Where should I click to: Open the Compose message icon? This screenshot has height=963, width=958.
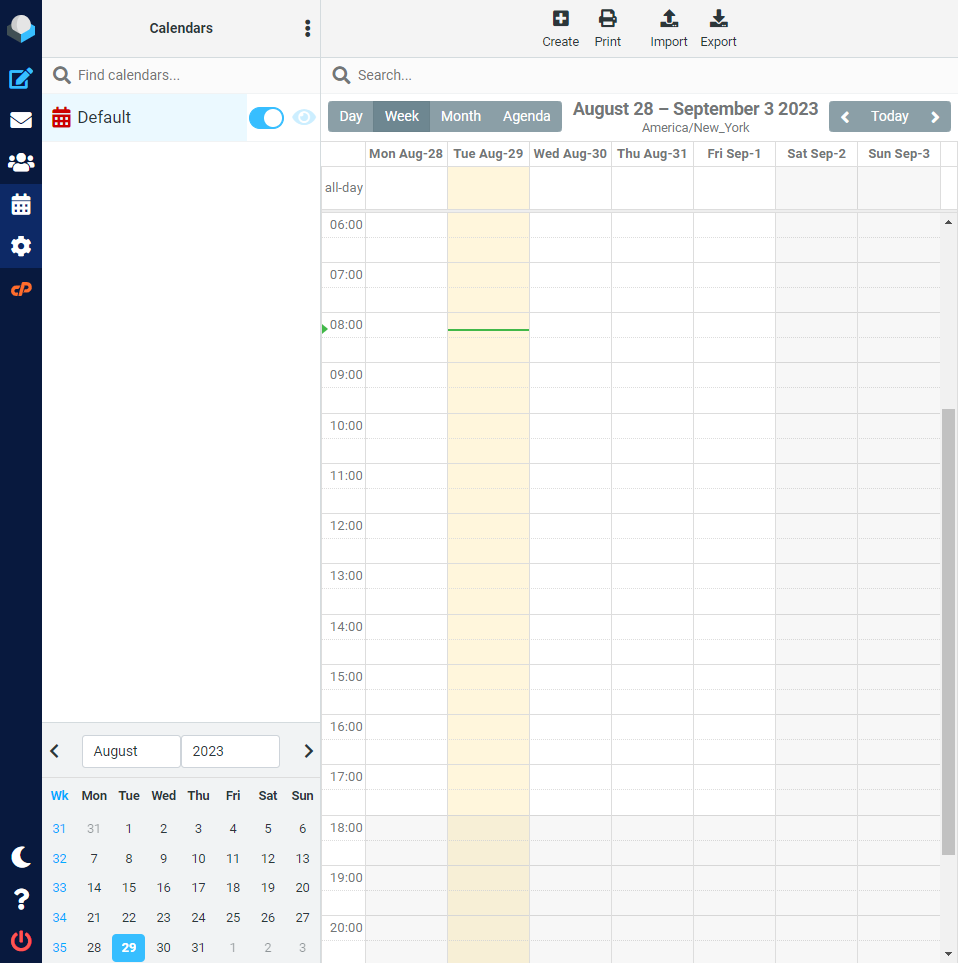(x=21, y=79)
